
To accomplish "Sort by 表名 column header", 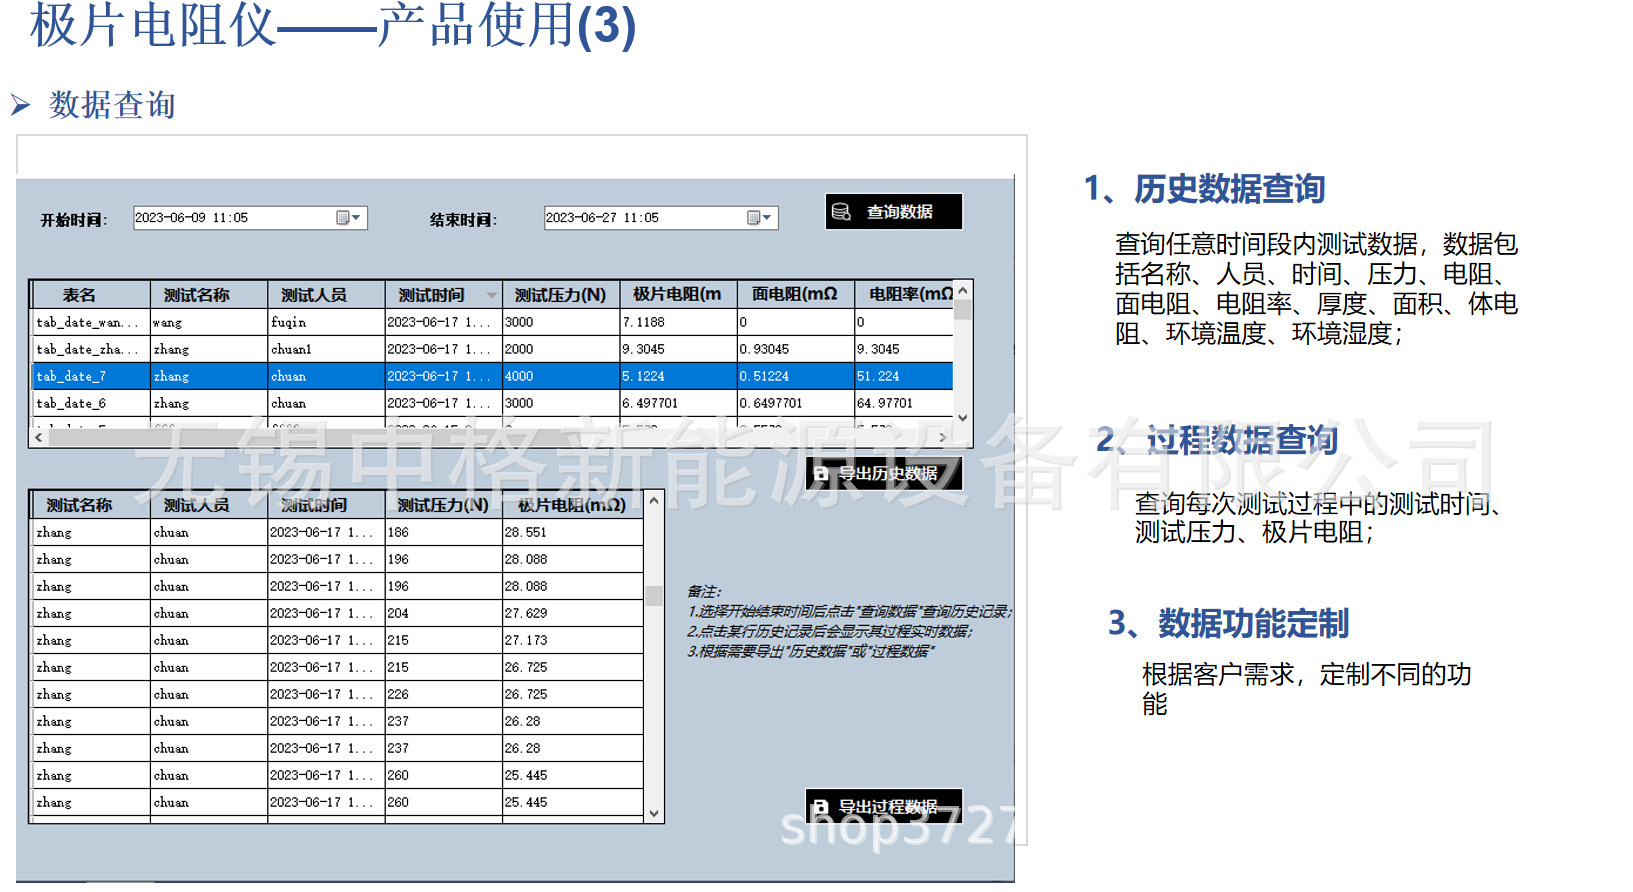I will click(x=91, y=295).
